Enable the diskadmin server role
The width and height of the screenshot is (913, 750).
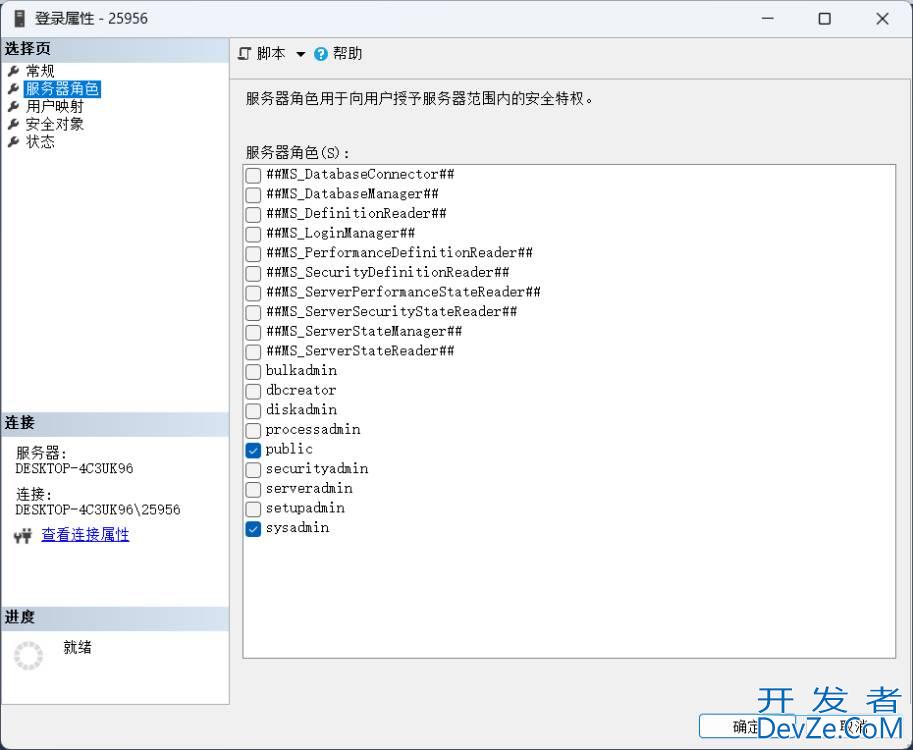point(253,411)
